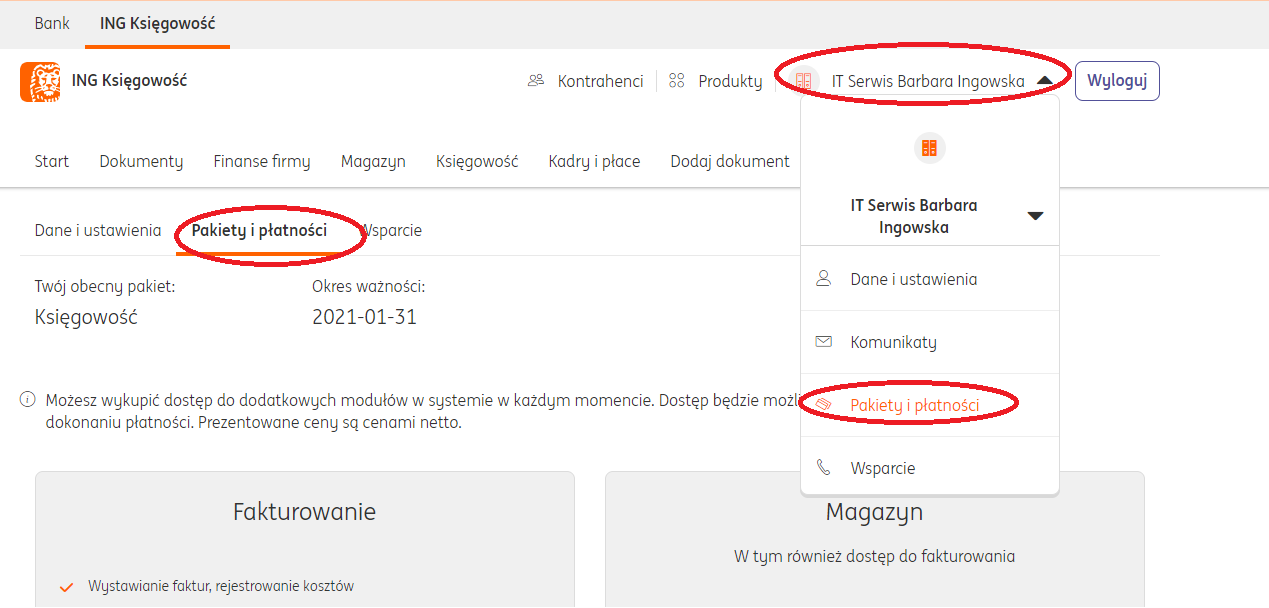The image size is (1269, 608).
Task: Switch to the Dane i ustawienia sub-tab
Action: click(x=98, y=230)
